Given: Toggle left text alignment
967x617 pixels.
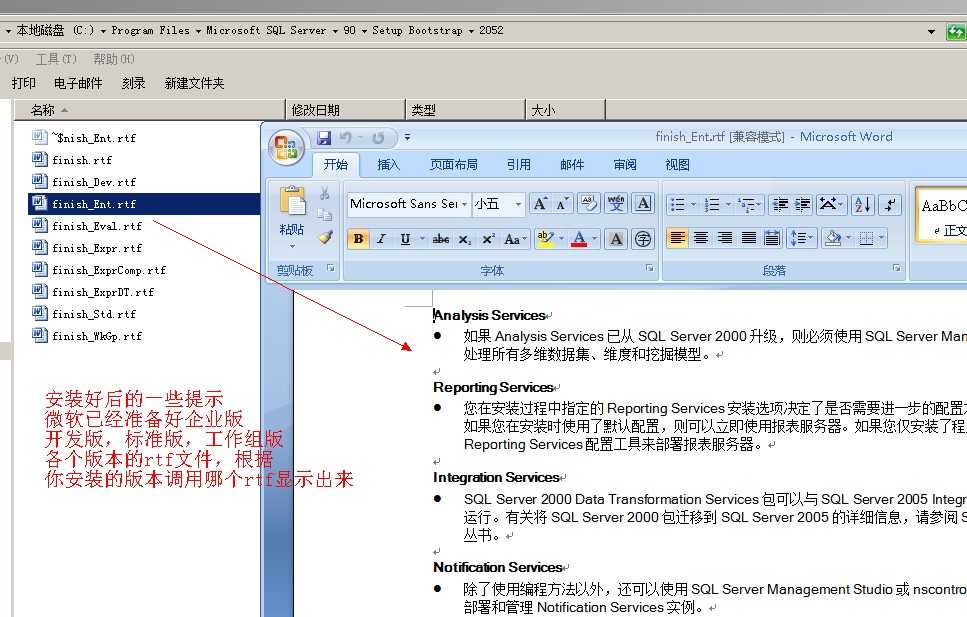Looking at the screenshot, I should pyautogui.click(x=677, y=238).
